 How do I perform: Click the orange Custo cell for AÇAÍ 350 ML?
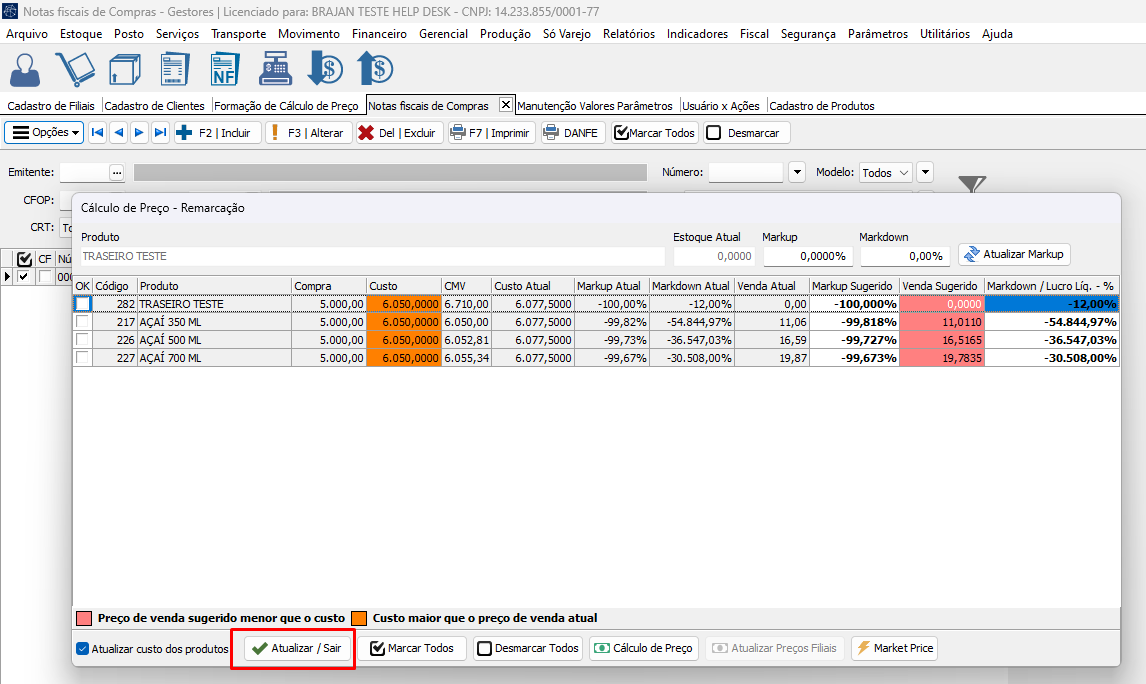(x=403, y=322)
